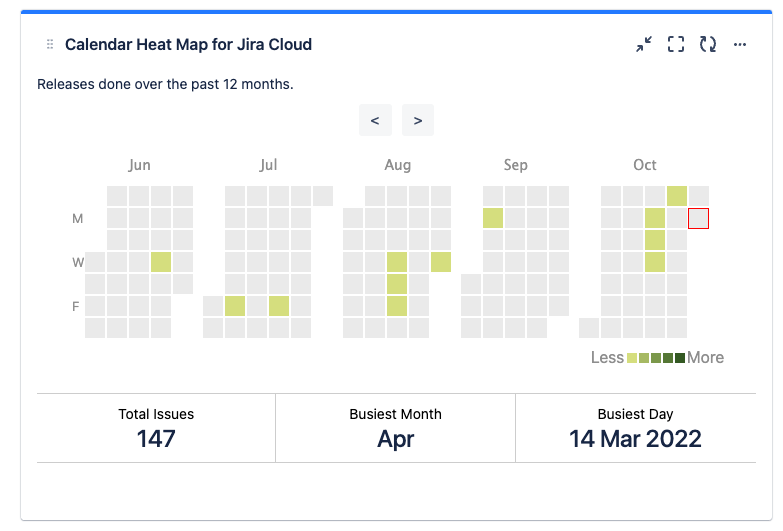783x531 pixels.
Task: Click the lightest green legend swatch
Action: click(632, 358)
